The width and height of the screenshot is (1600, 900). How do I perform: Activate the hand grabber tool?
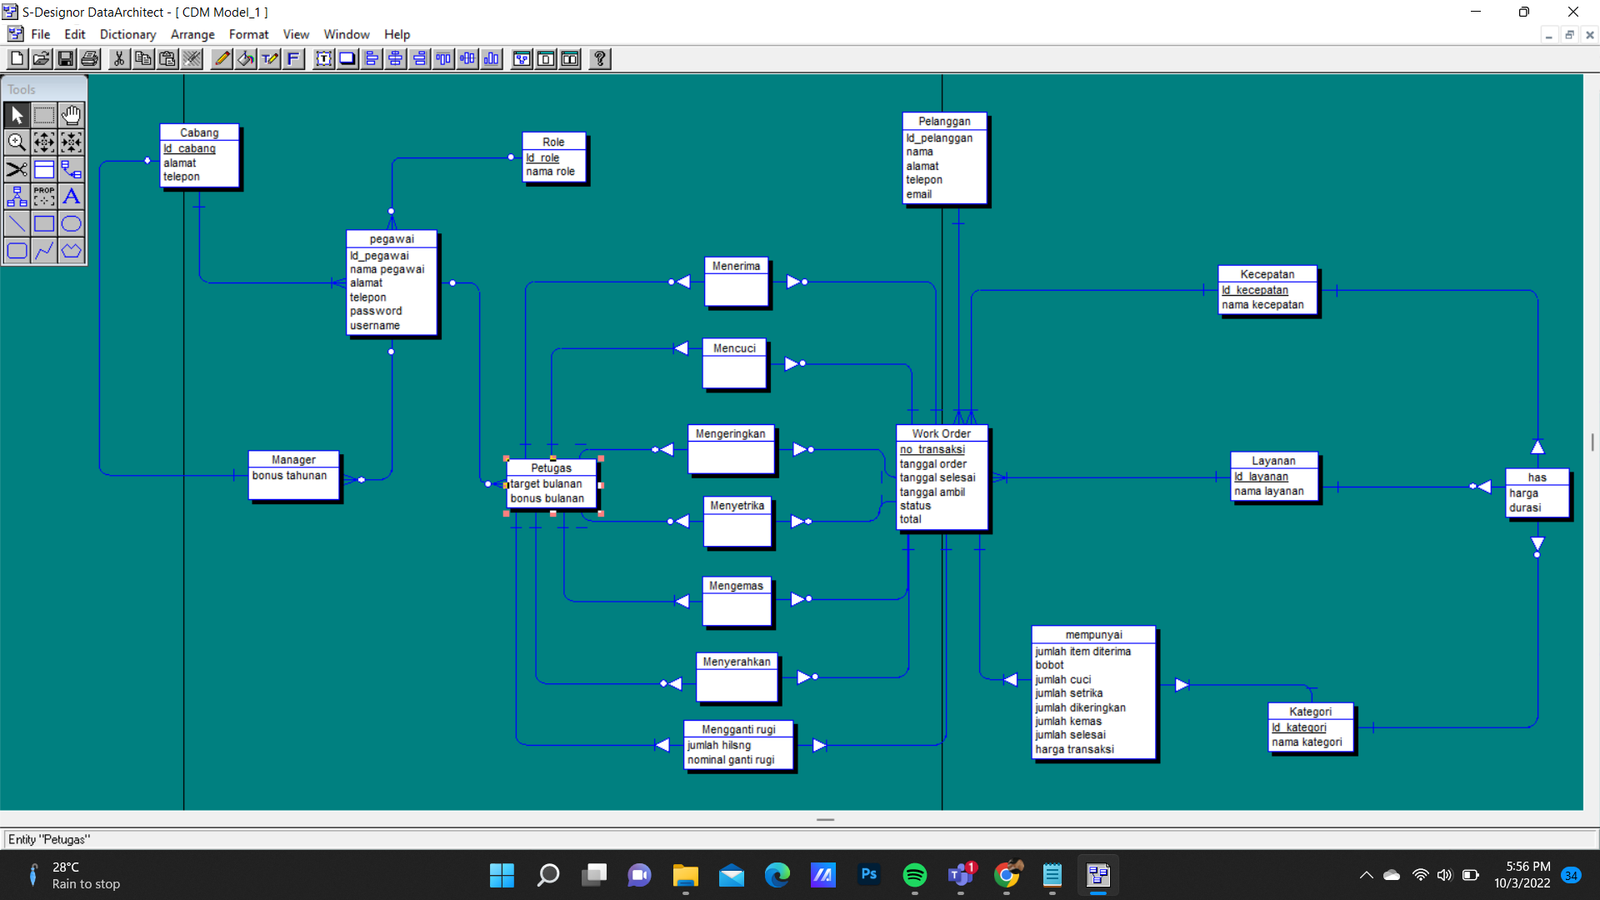click(x=71, y=115)
